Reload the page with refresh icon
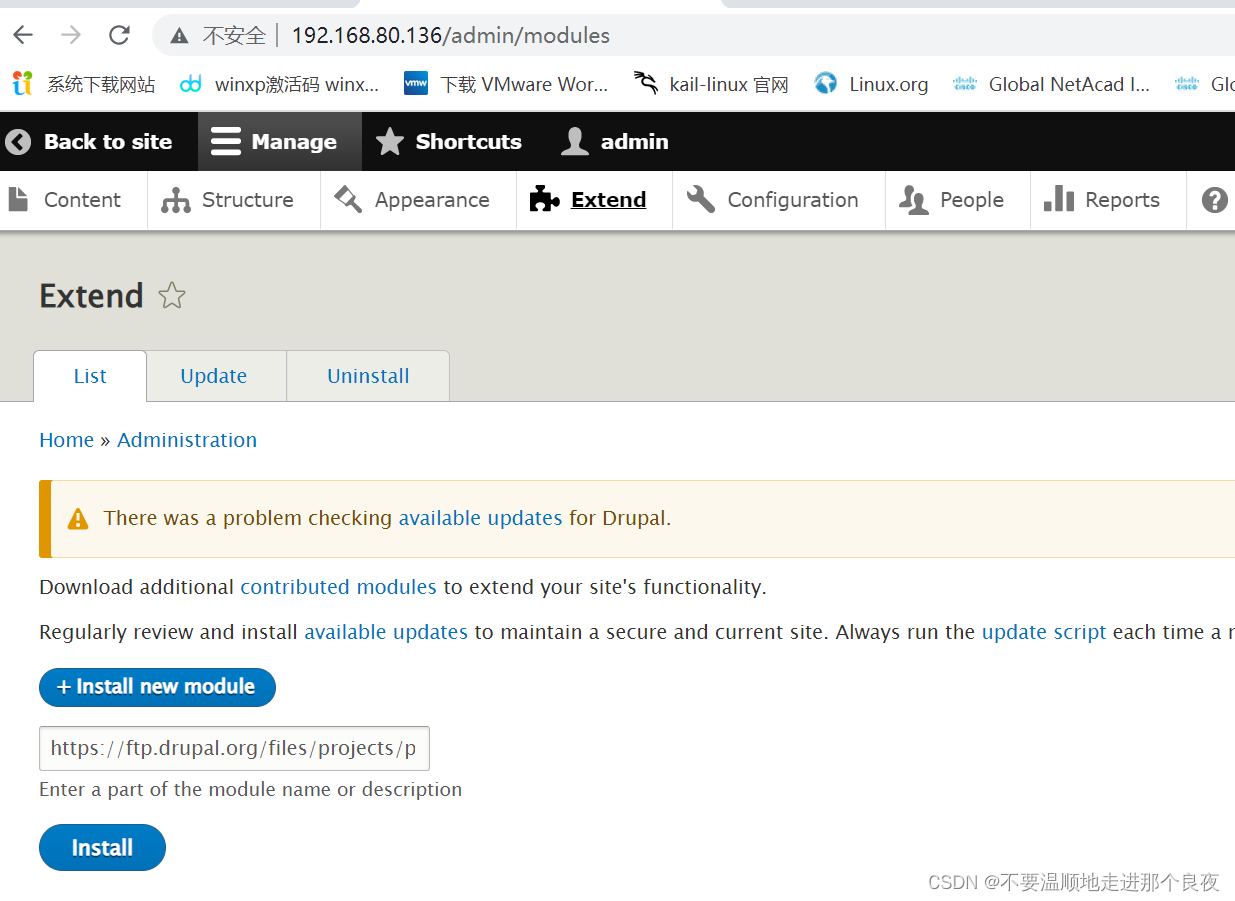 119,36
